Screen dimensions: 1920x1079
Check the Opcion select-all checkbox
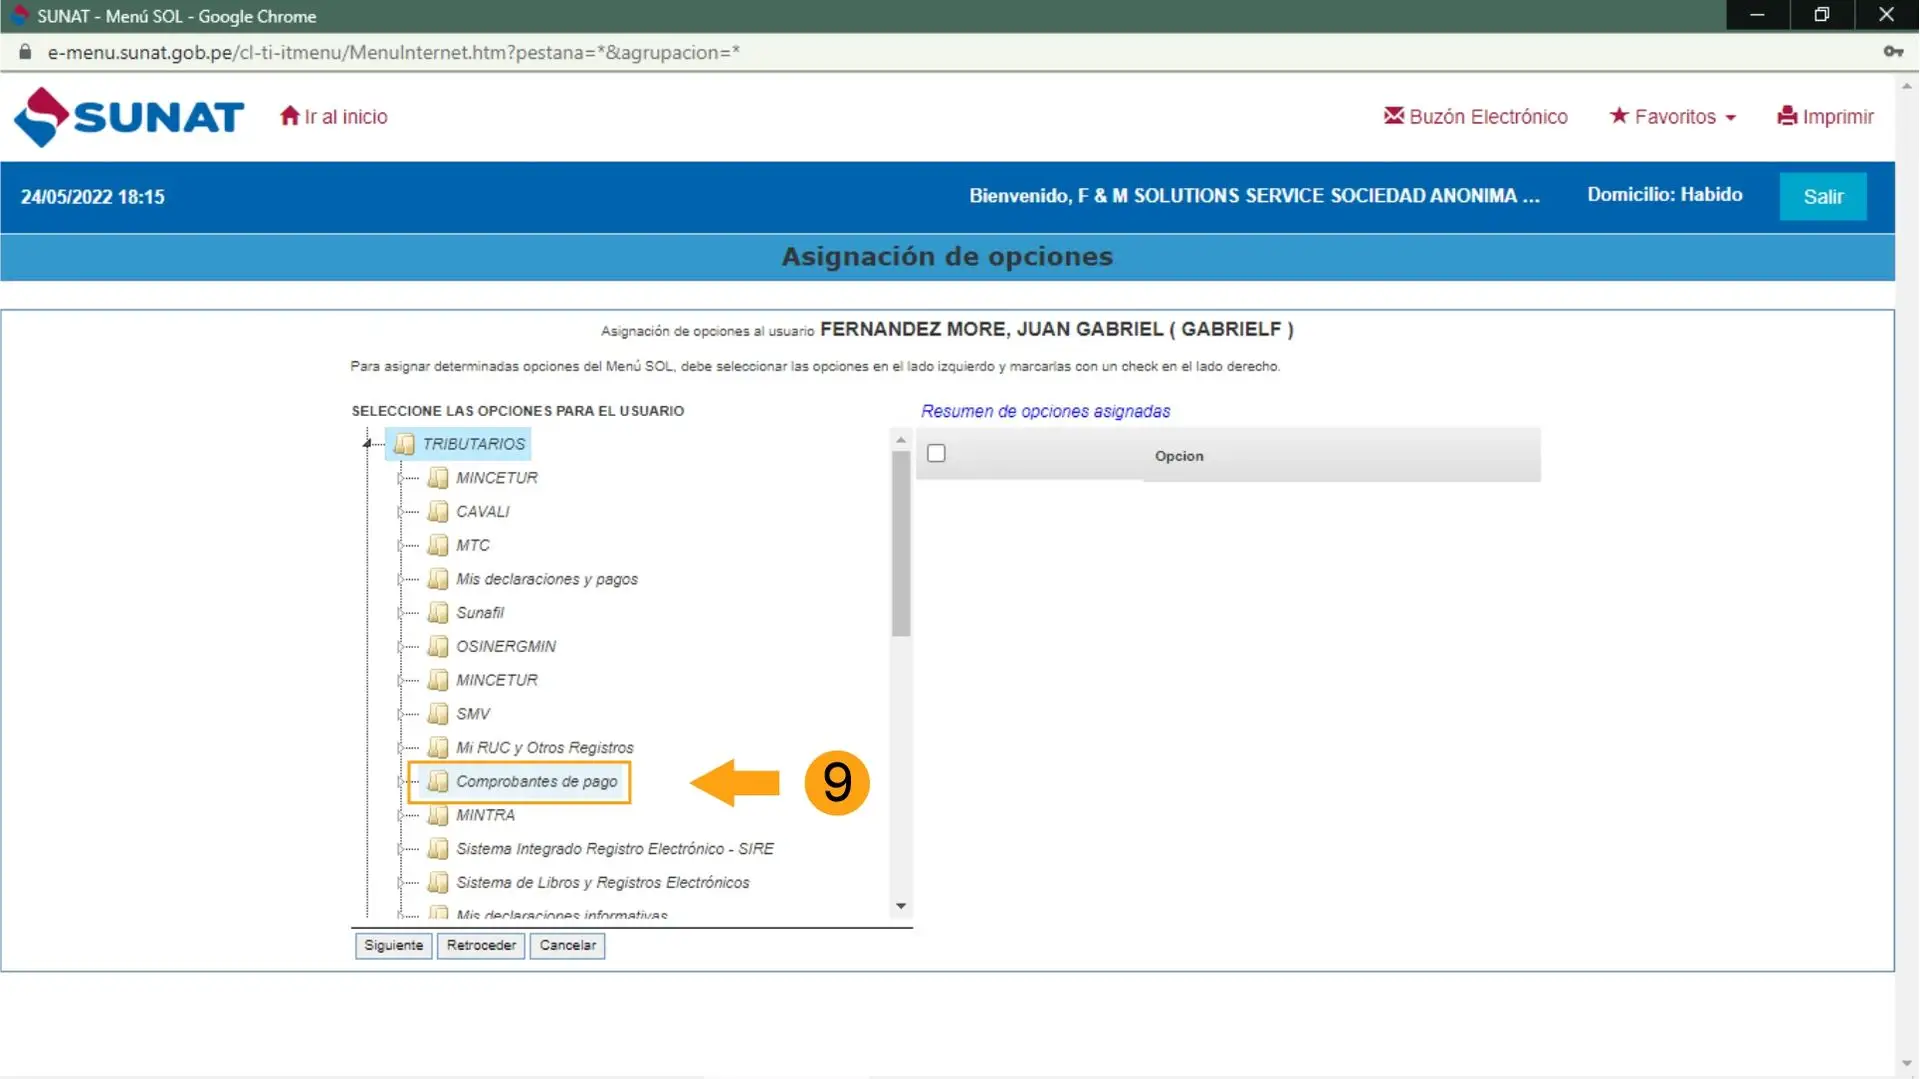[x=936, y=454]
